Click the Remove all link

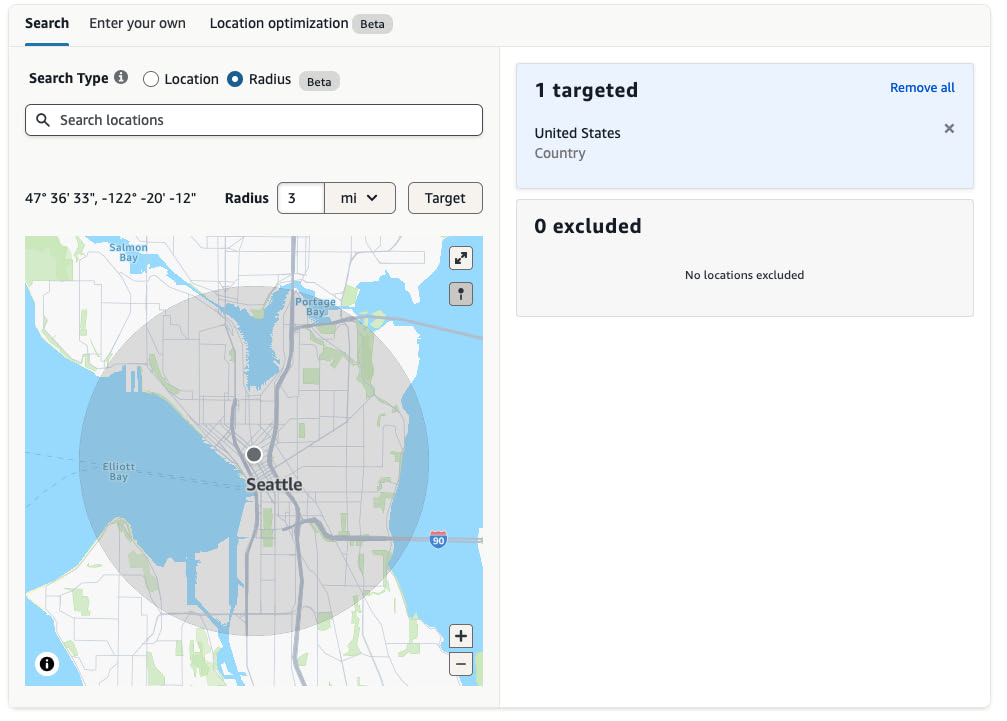point(921,87)
